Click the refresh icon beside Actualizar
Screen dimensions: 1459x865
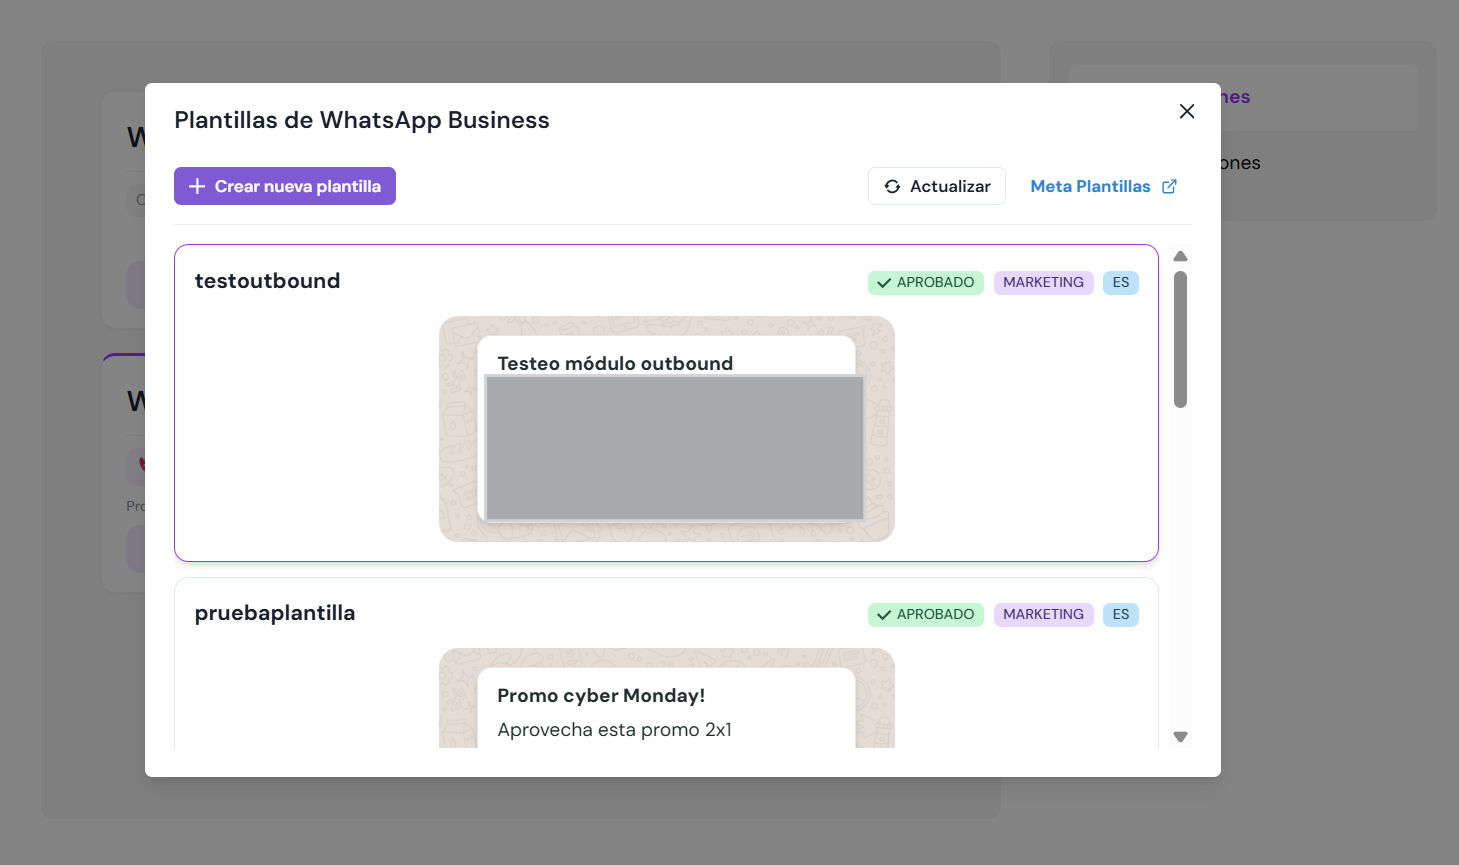coord(892,187)
